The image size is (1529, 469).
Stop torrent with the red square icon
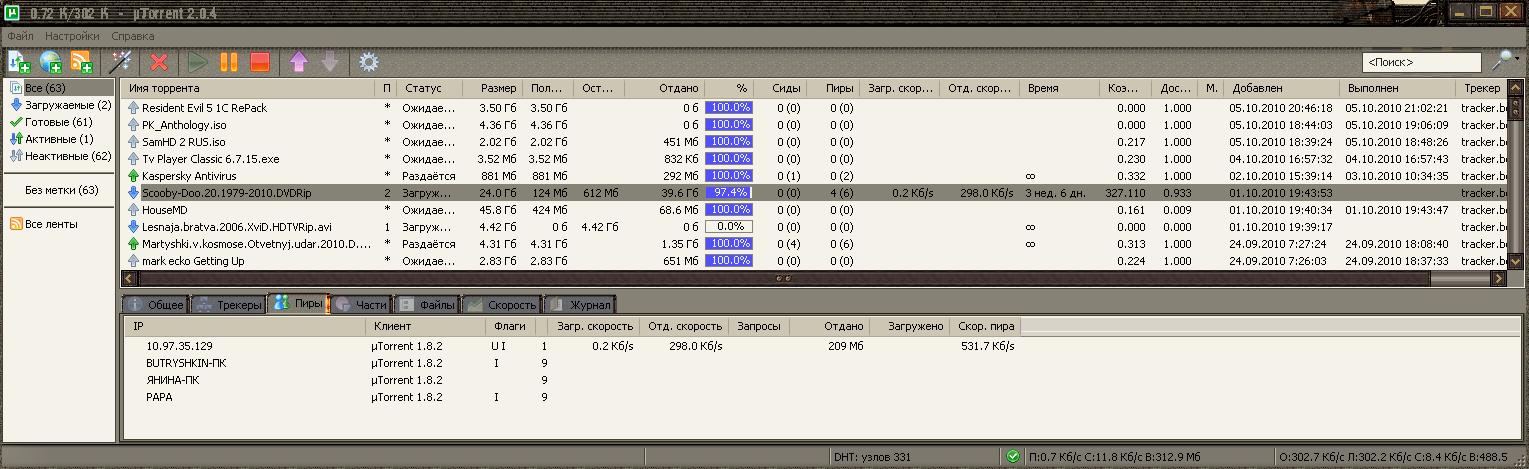click(x=260, y=62)
